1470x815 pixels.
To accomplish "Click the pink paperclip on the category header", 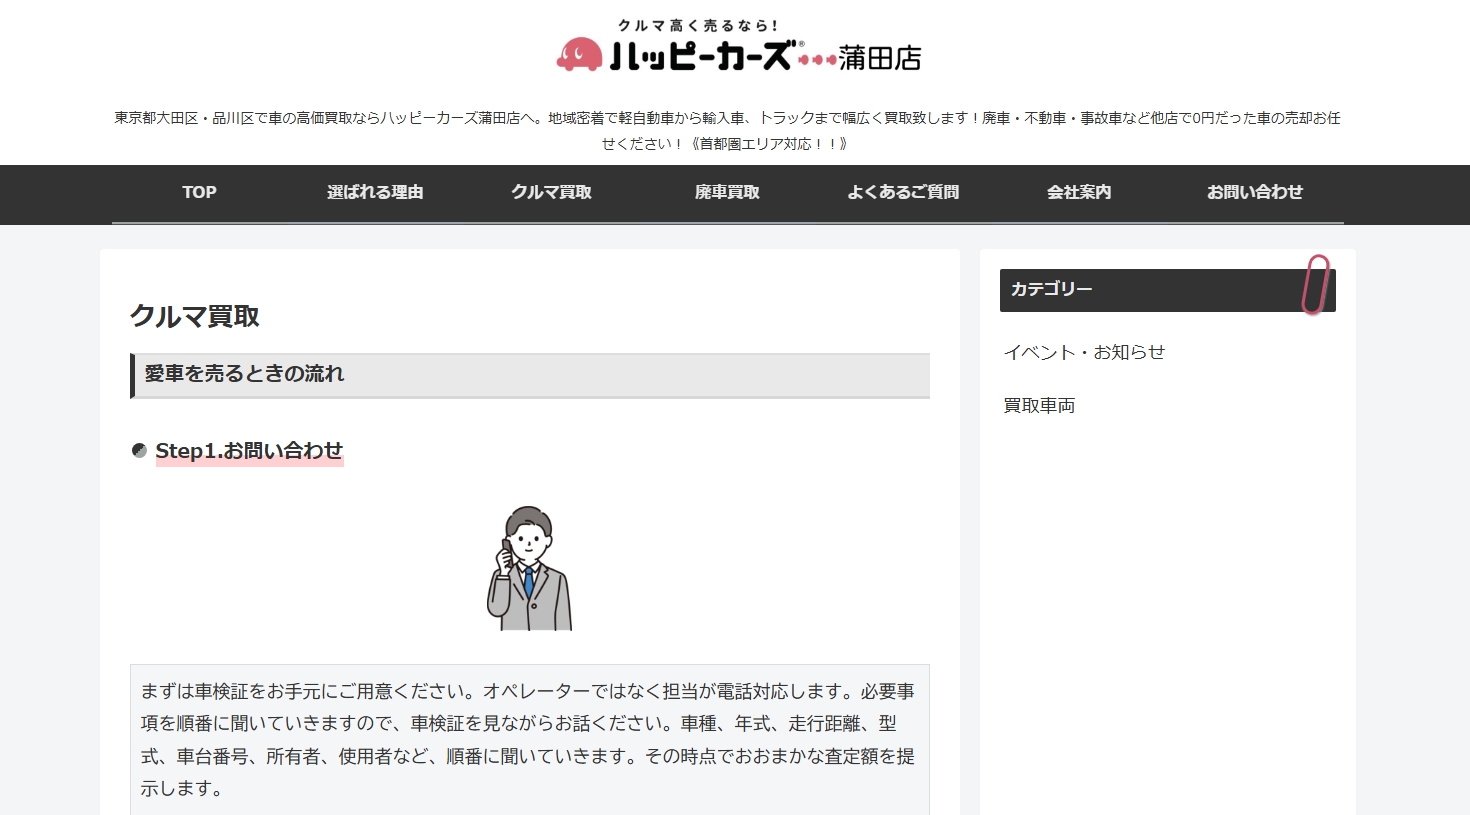I will click(1315, 284).
